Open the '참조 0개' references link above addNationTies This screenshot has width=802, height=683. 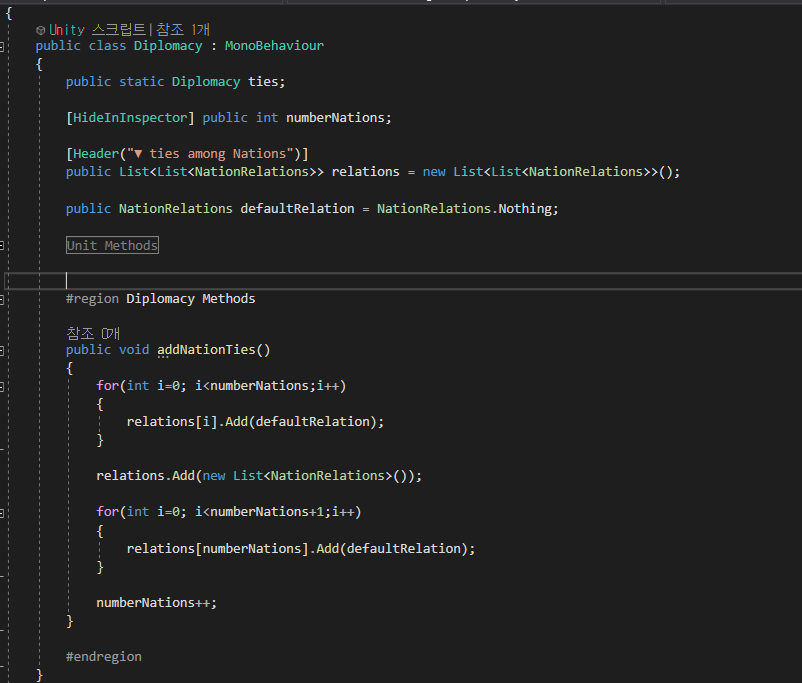pyautogui.click(x=93, y=334)
